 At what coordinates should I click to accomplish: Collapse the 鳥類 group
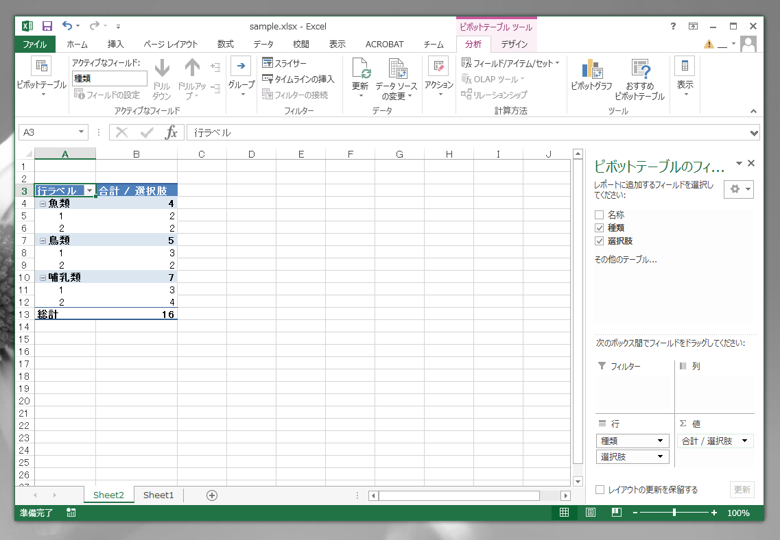tap(43, 241)
